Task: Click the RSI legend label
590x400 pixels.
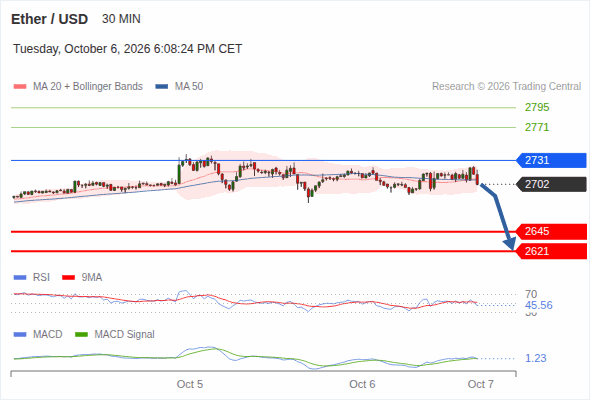Action: tap(41, 278)
